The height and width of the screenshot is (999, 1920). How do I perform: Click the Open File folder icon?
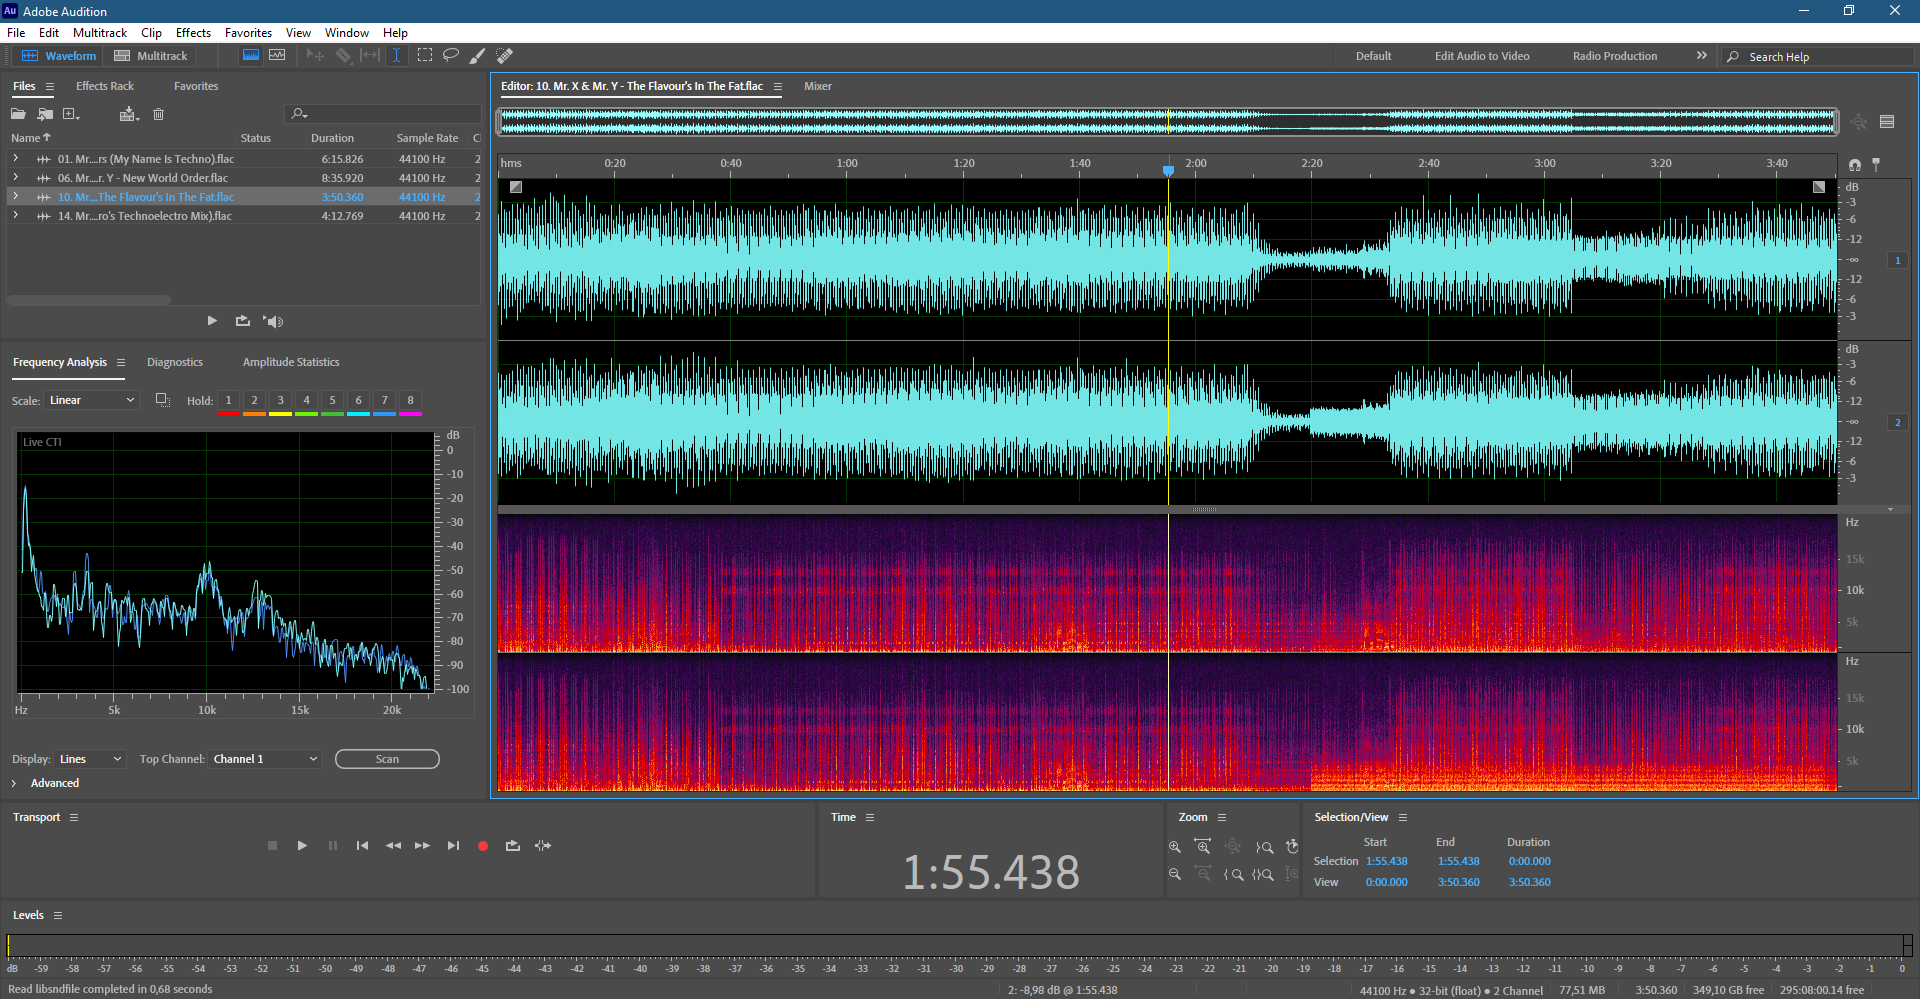[18, 114]
